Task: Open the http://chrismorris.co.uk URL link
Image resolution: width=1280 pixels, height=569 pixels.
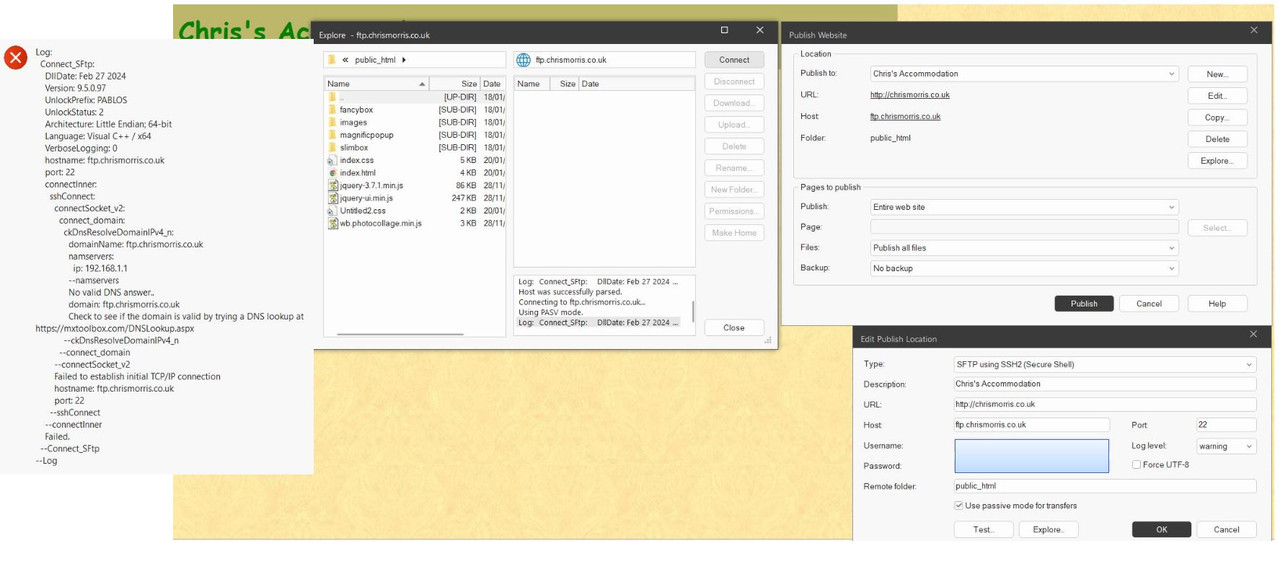Action: (910, 95)
